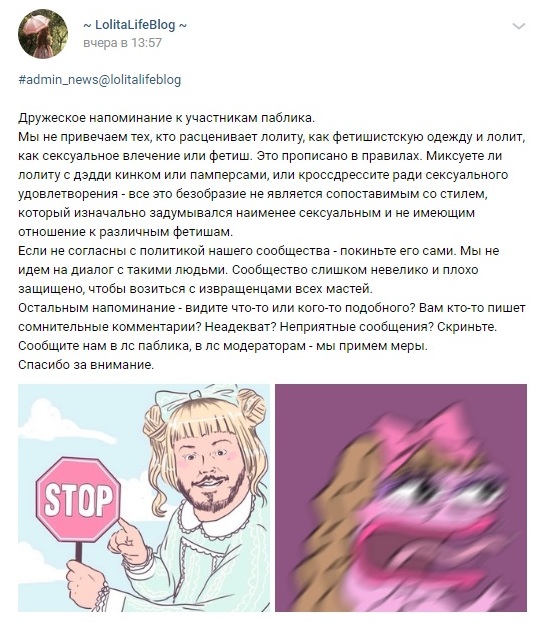Click the closing line Спасибо за внимание
544x628 pixels.
point(86,365)
